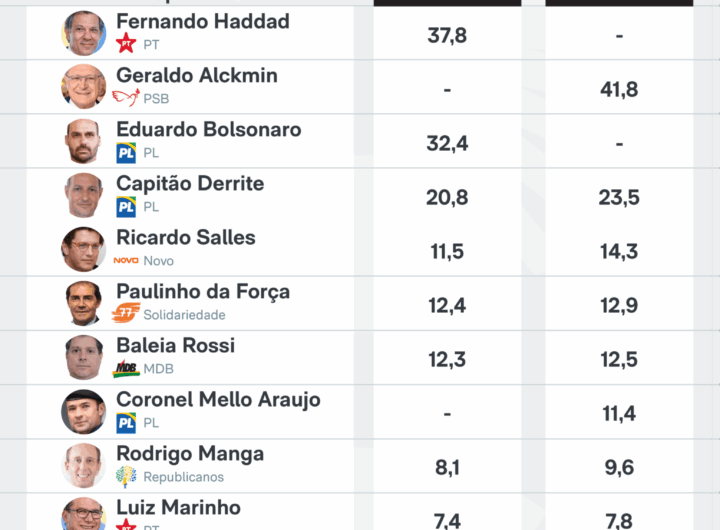The image size is (720, 530).
Task: Click Rodrigo Manga's portrait photo
Action: point(84,465)
